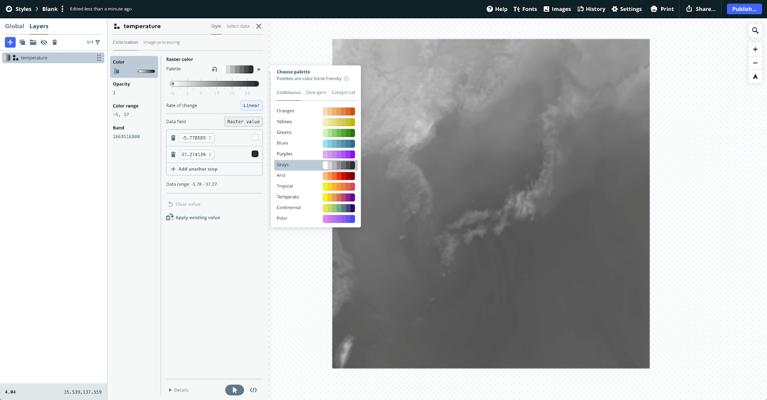Reverse the palette direction
The width and height of the screenshot is (767, 400).
click(x=214, y=70)
